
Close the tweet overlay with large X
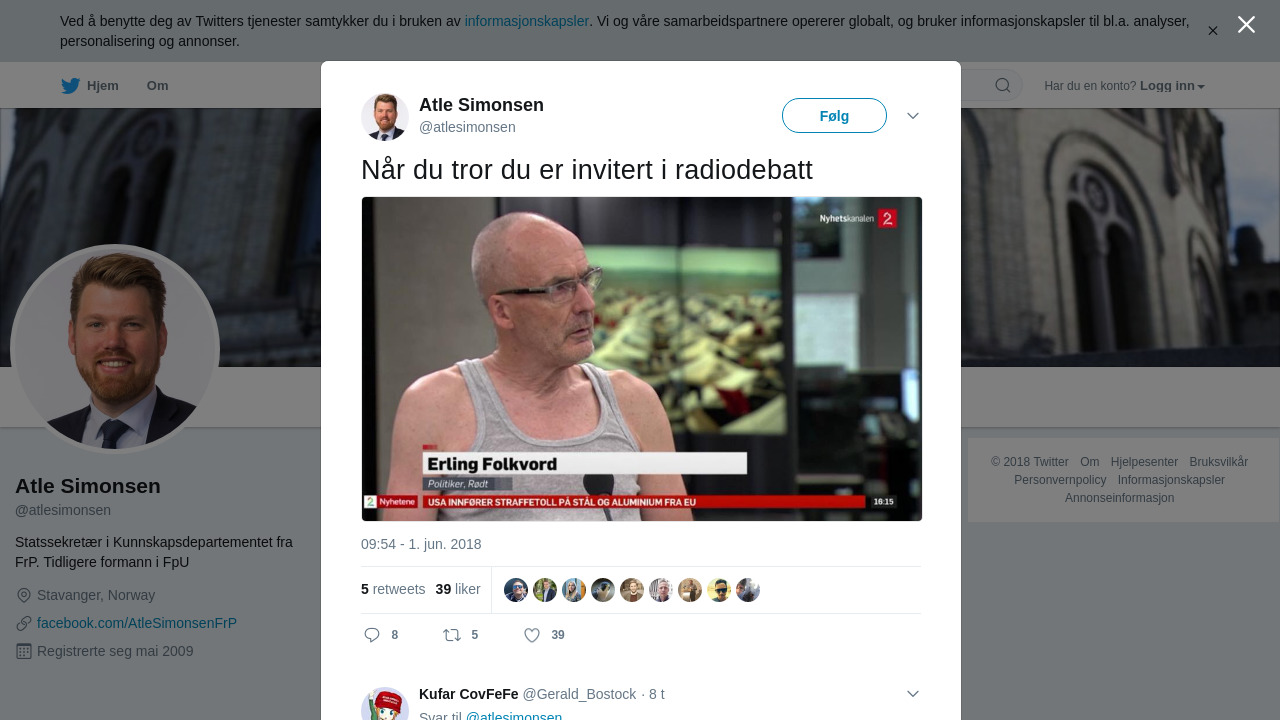coord(1246,25)
